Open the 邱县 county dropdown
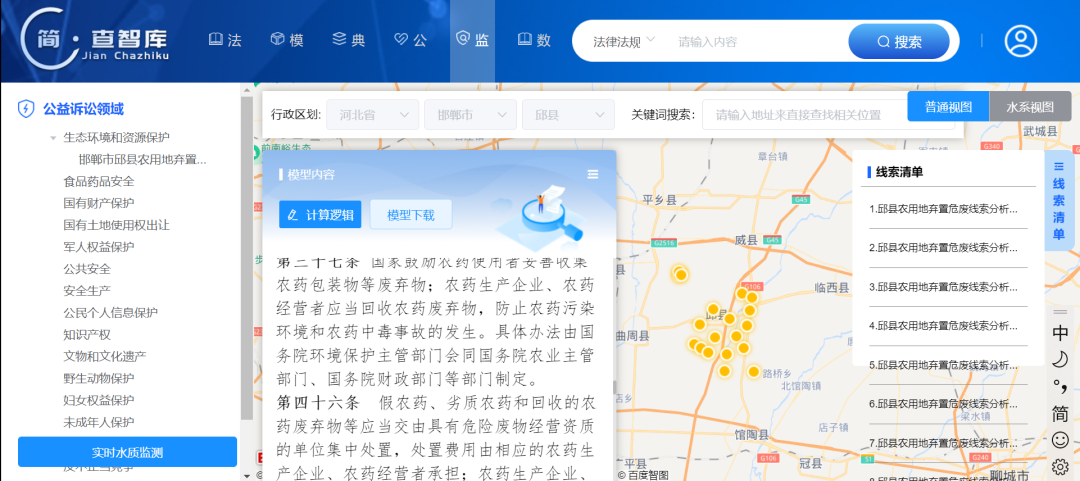This screenshot has width=1080, height=481. click(x=568, y=114)
